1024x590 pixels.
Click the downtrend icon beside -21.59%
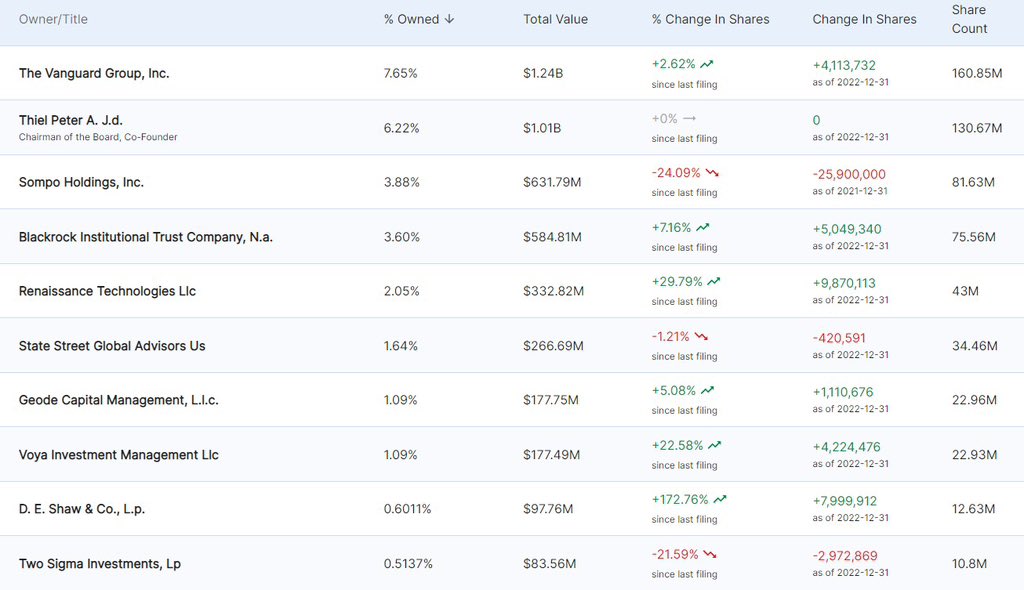tap(710, 555)
